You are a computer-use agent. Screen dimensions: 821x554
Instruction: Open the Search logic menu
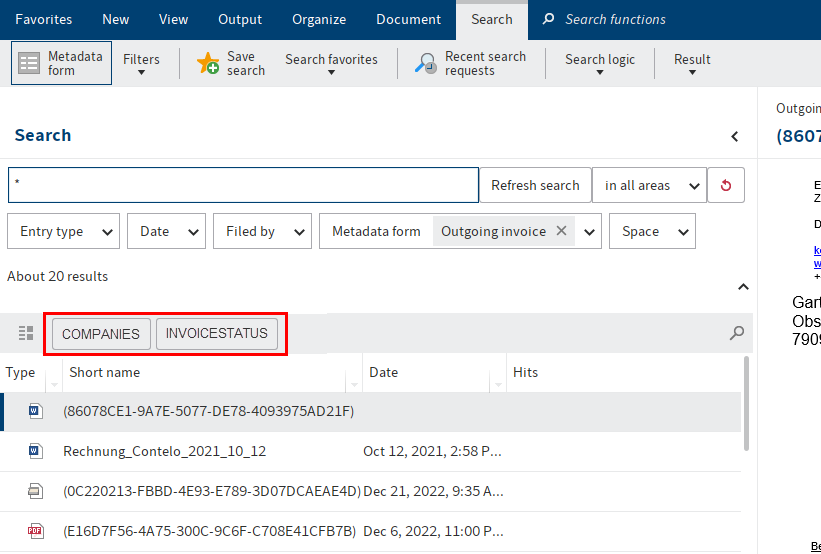coord(600,64)
